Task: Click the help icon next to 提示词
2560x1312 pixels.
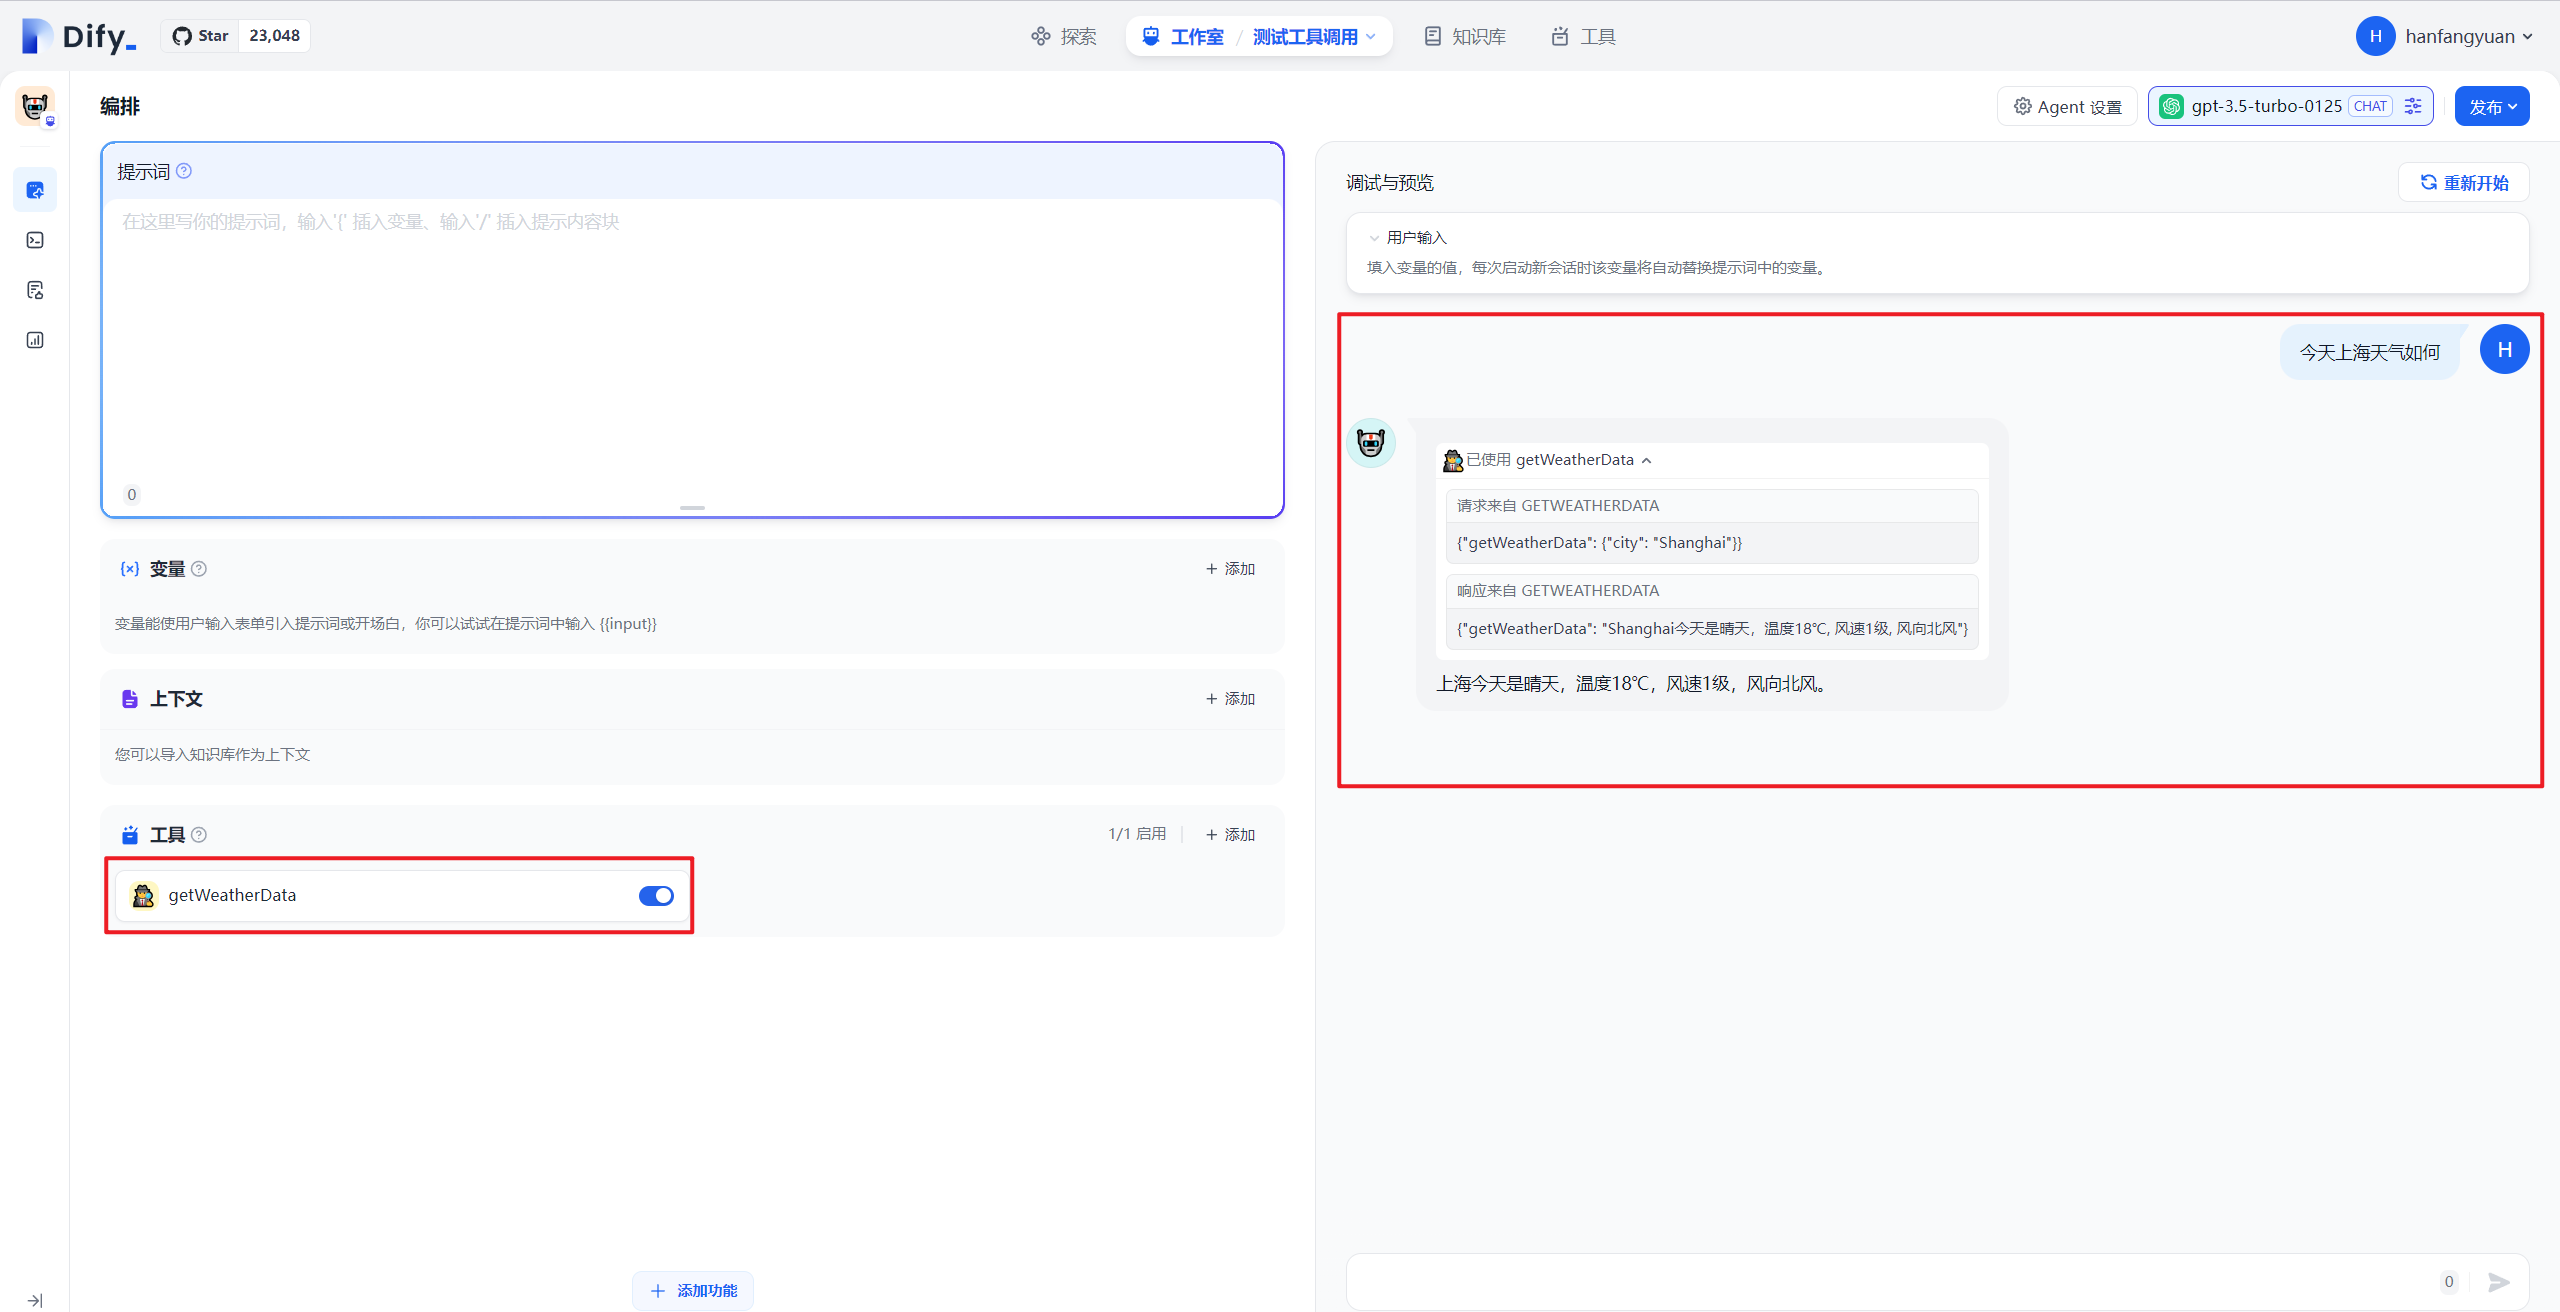Action: tap(184, 171)
